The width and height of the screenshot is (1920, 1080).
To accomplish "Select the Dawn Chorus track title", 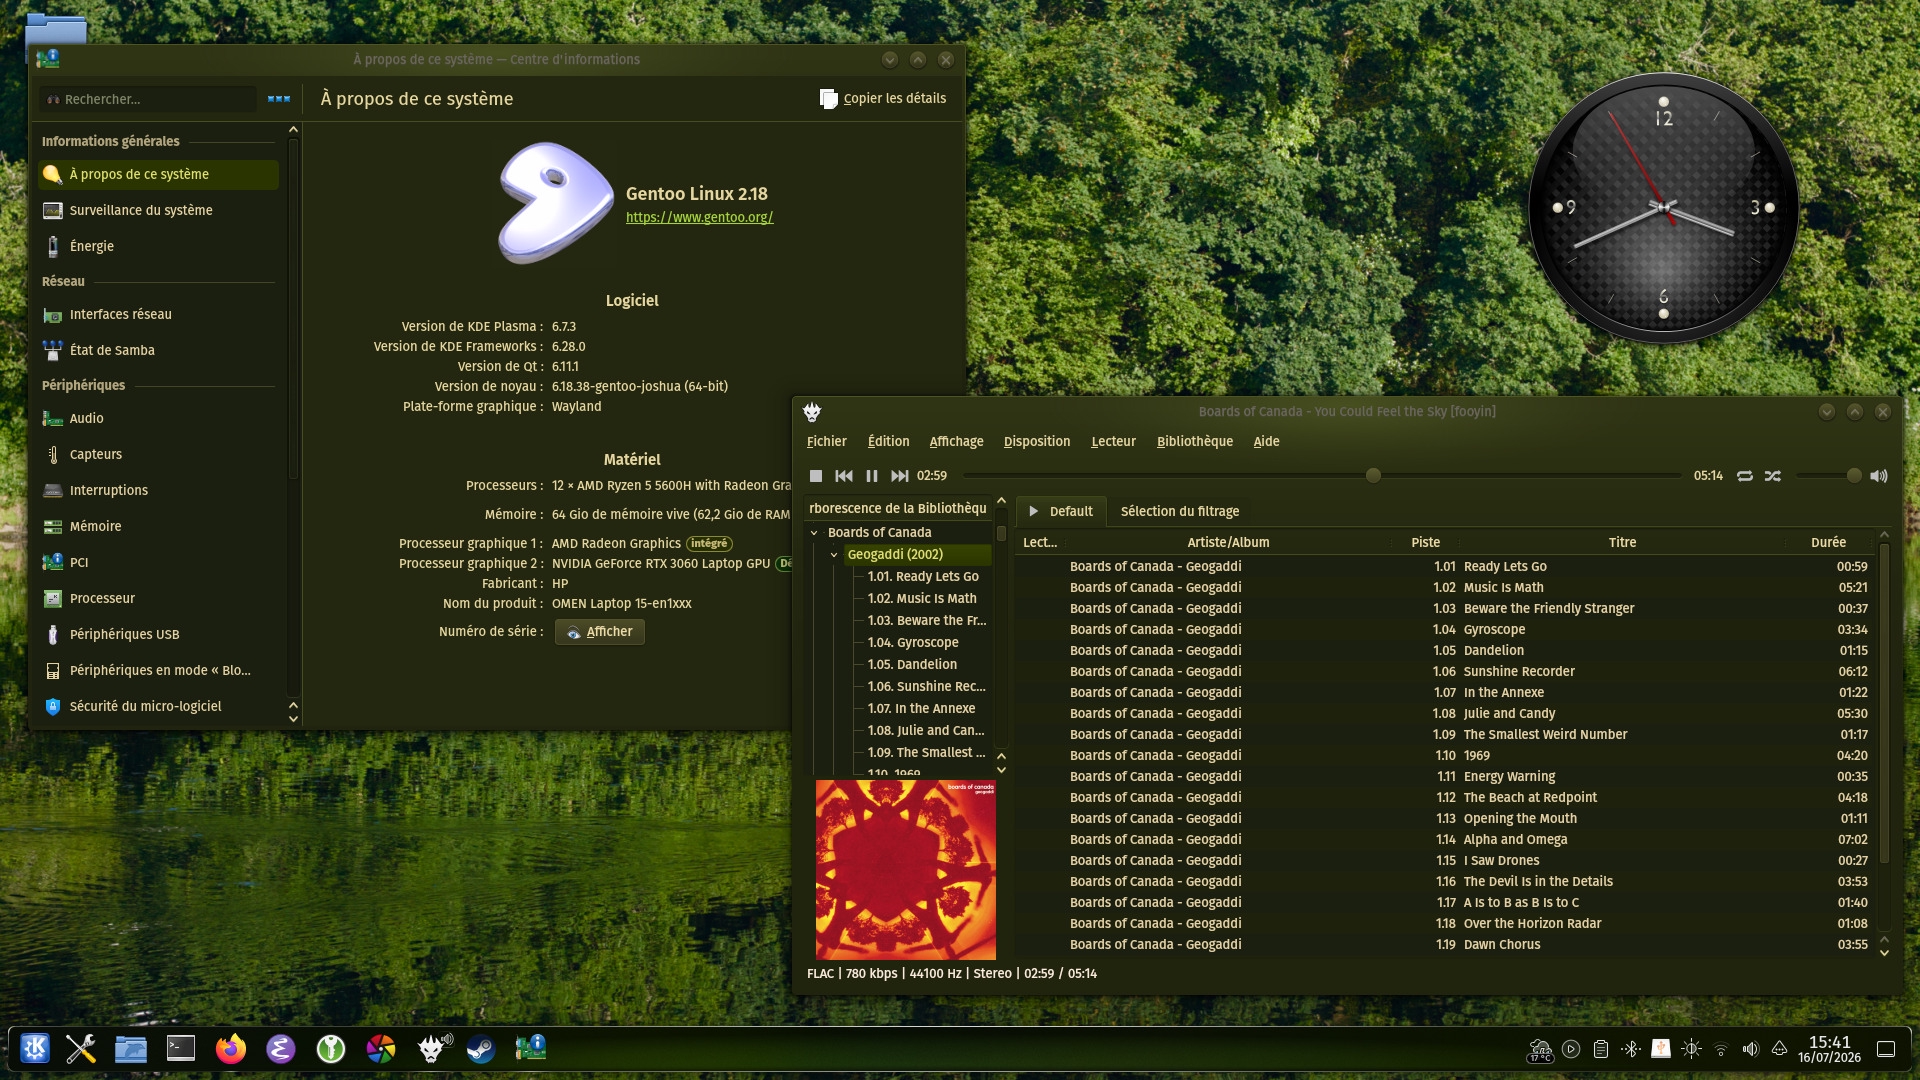I will (x=1502, y=944).
